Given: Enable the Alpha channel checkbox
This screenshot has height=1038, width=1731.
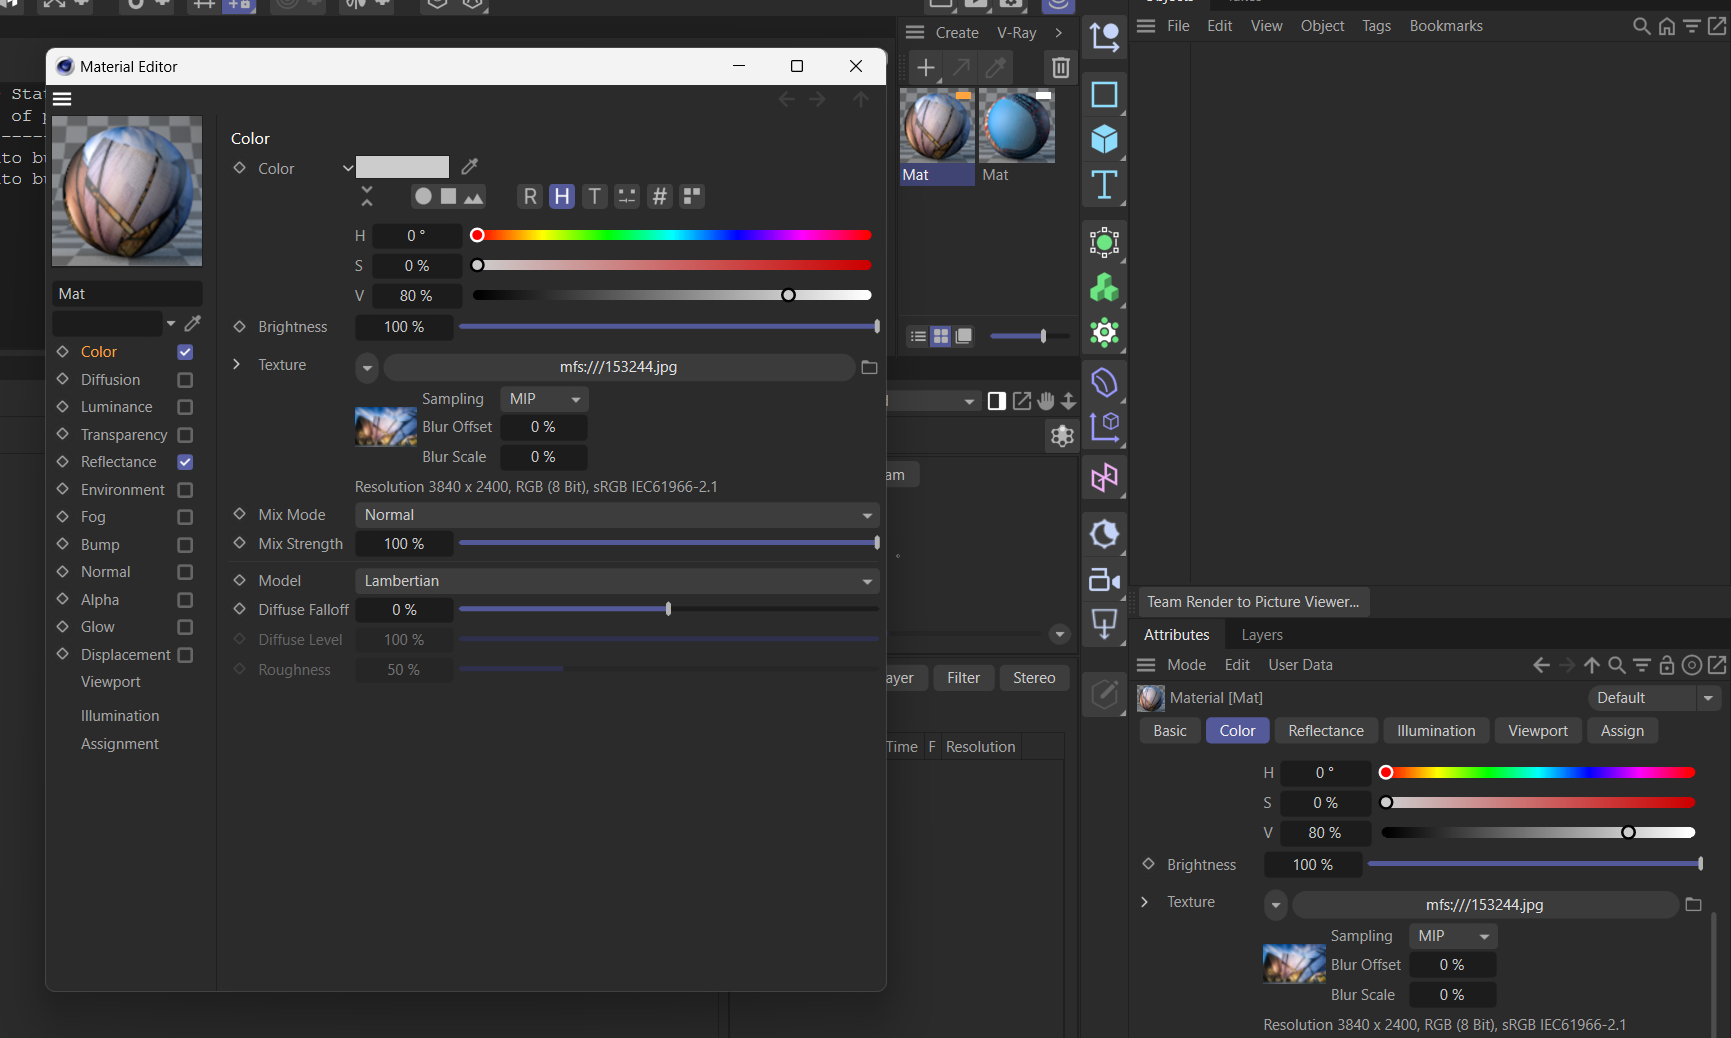Looking at the screenshot, I should [185, 600].
